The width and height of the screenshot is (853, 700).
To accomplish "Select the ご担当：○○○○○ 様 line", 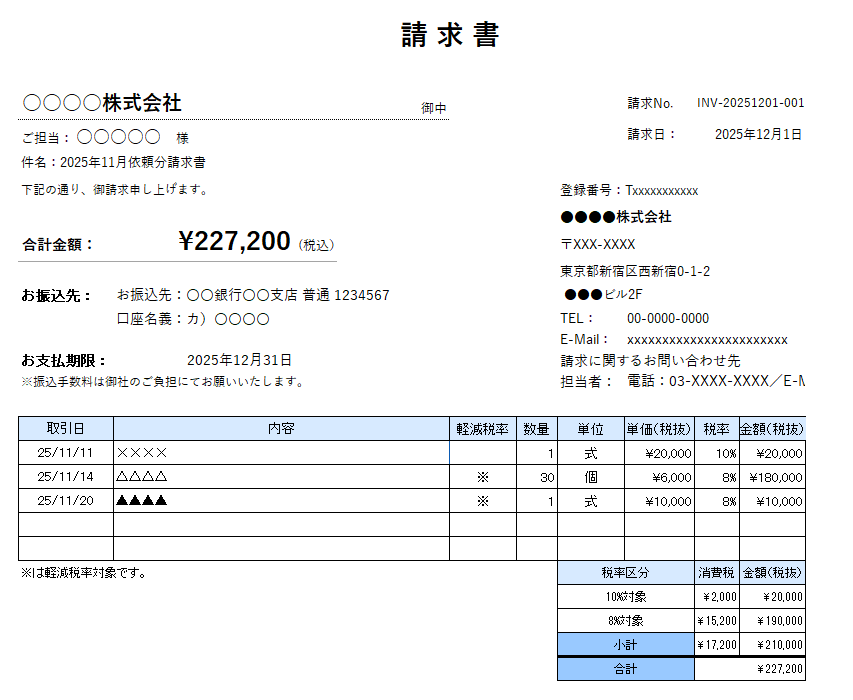I will pyautogui.click(x=105, y=137).
